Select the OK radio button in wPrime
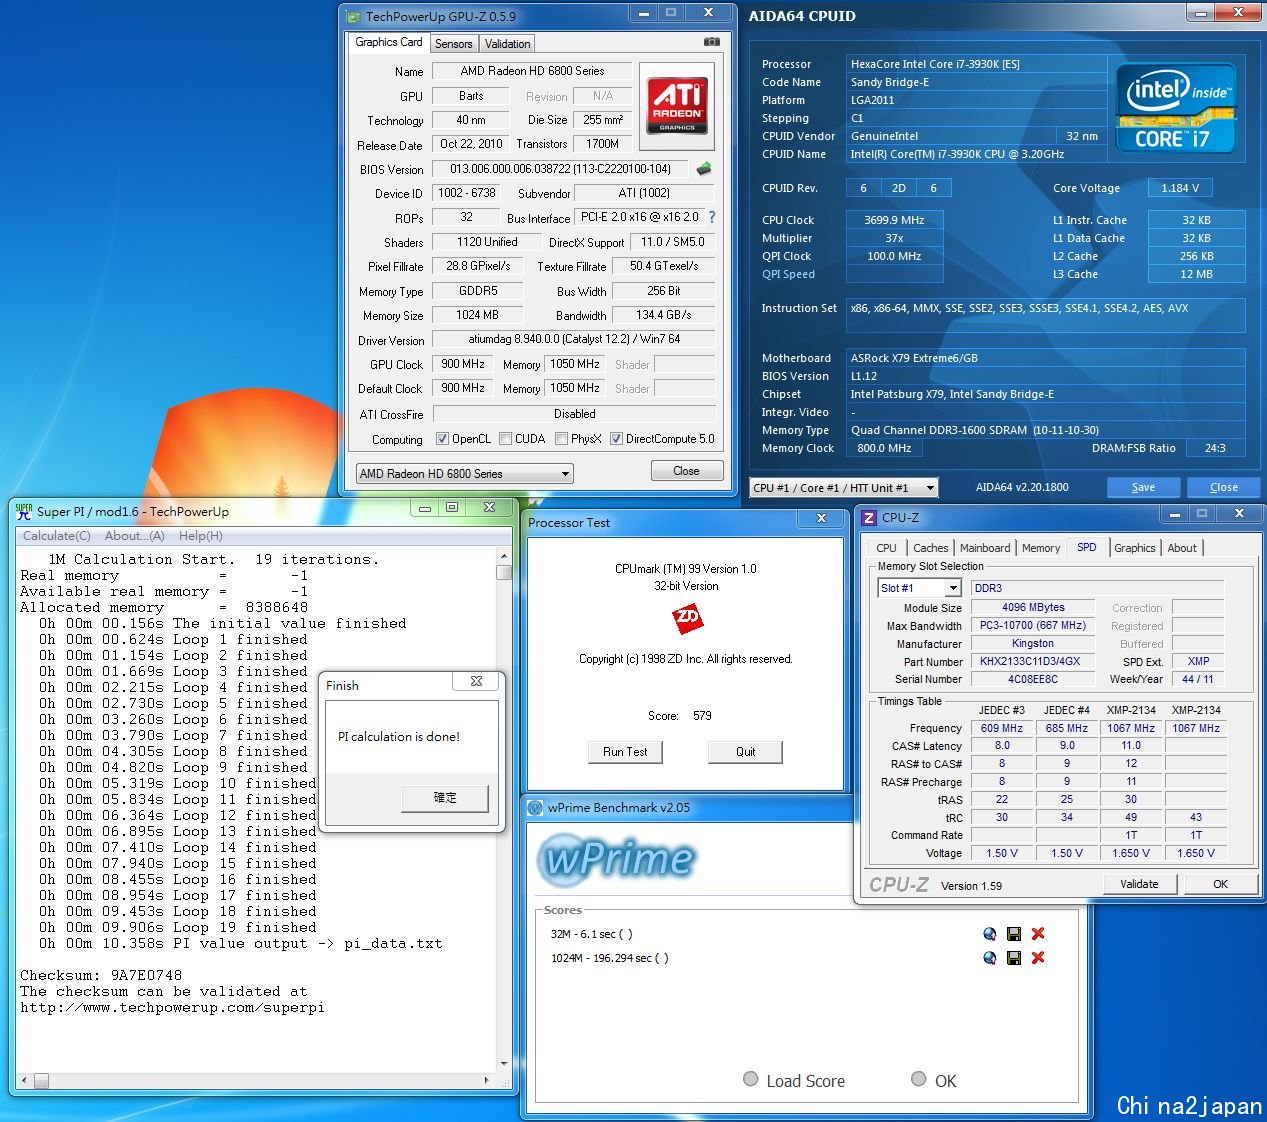This screenshot has height=1122, width=1267. click(919, 1079)
